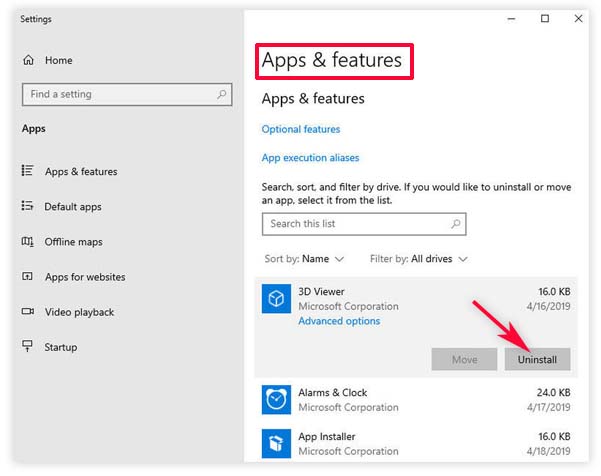Click the greyed Move button

[465, 359]
